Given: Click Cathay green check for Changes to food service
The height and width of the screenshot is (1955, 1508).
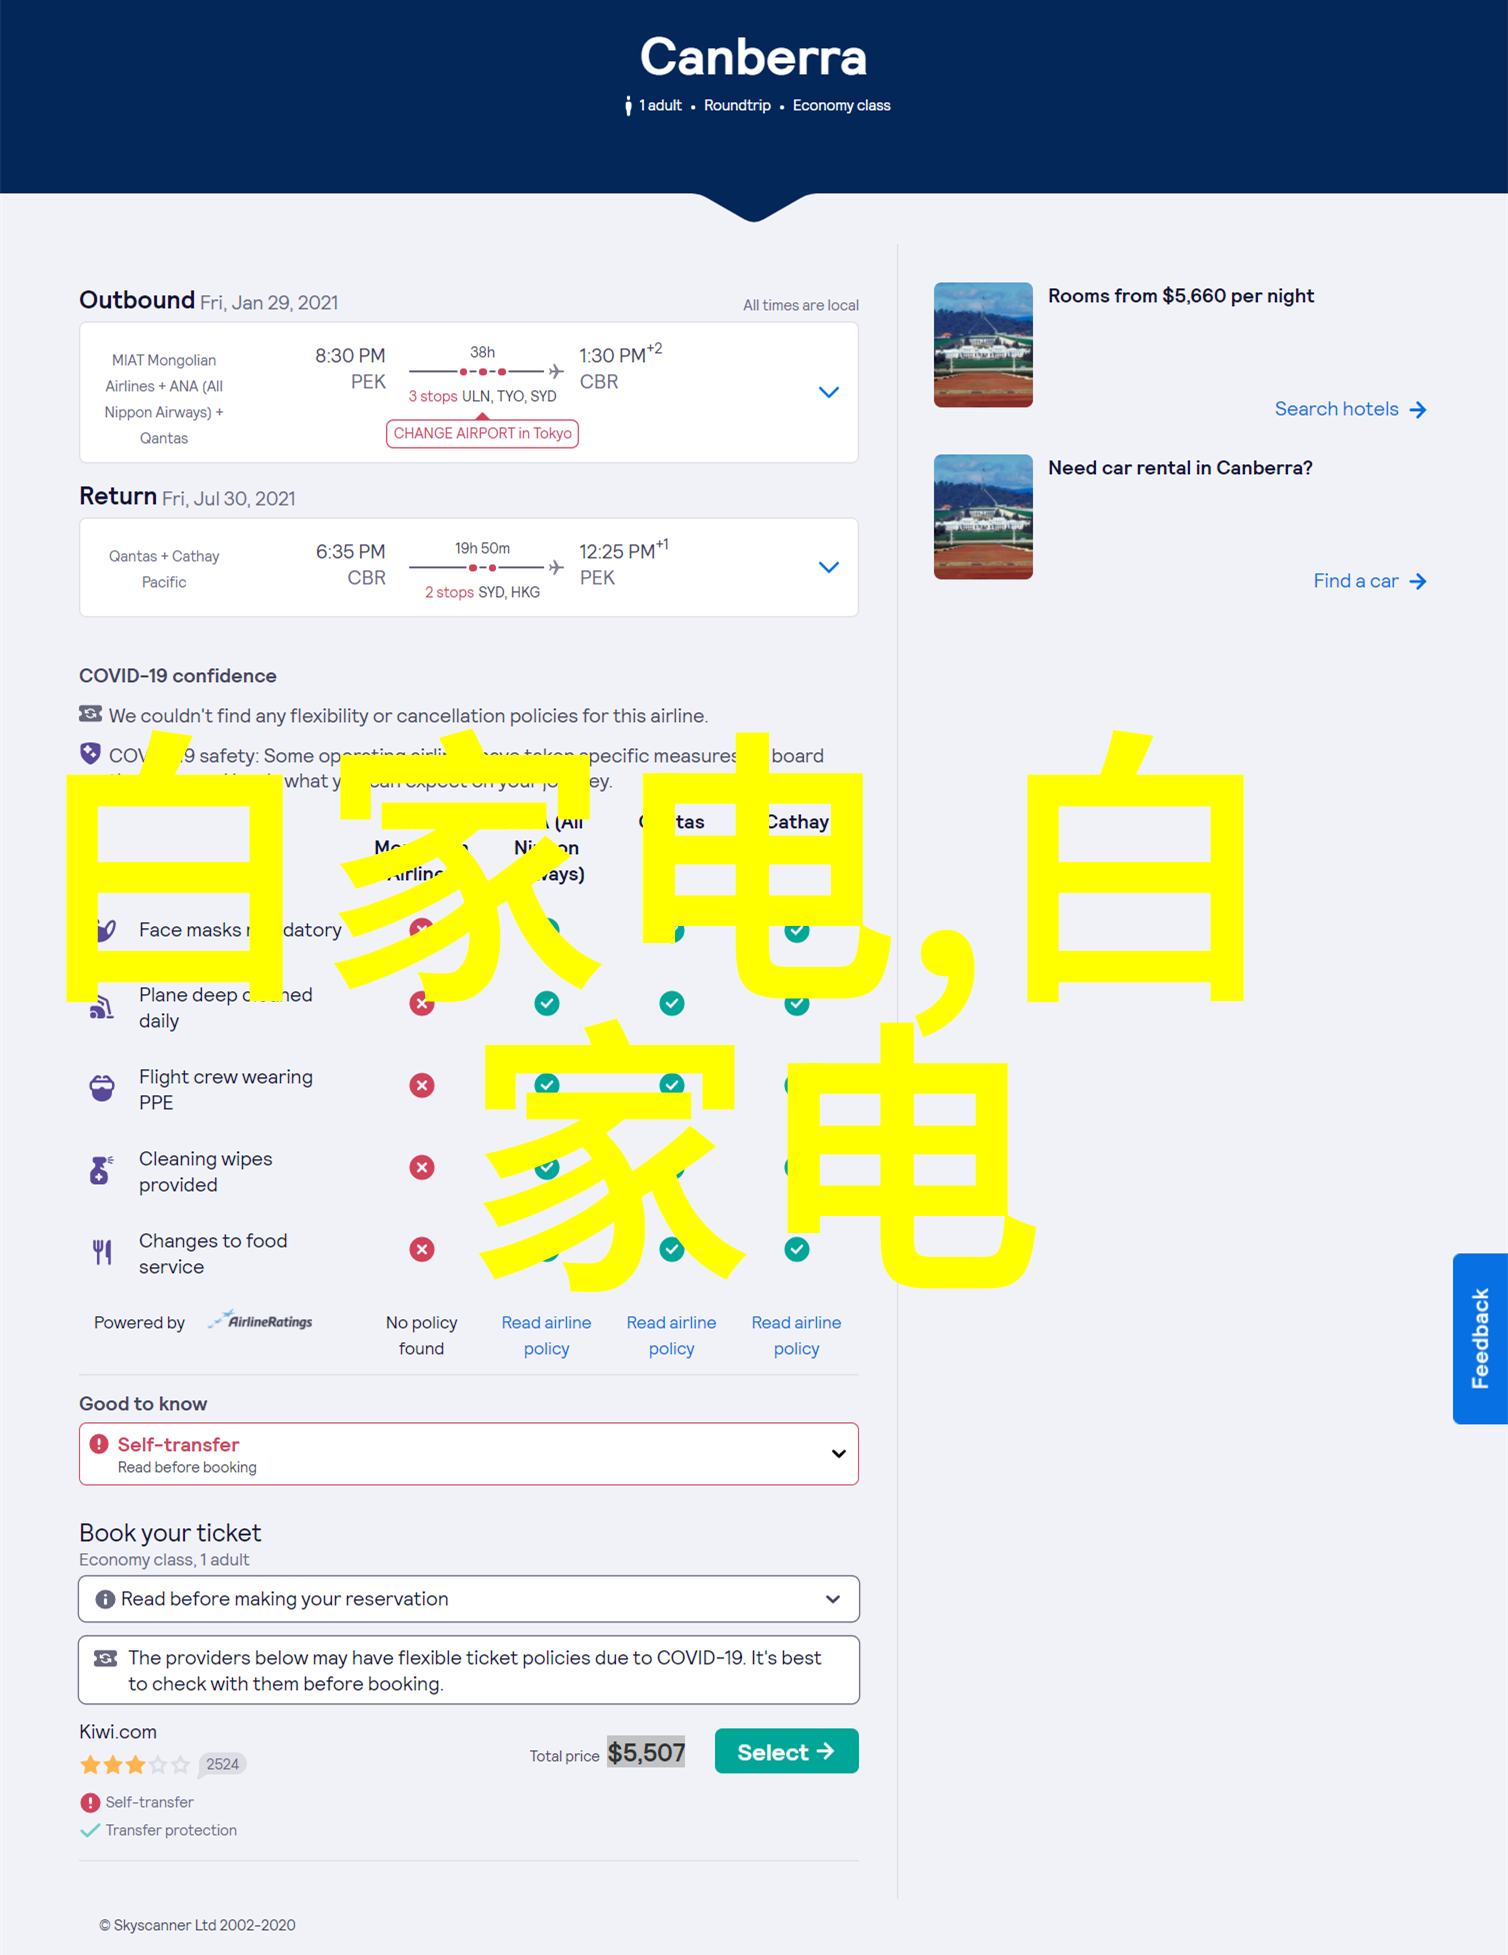Looking at the screenshot, I should coord(797,1249).
